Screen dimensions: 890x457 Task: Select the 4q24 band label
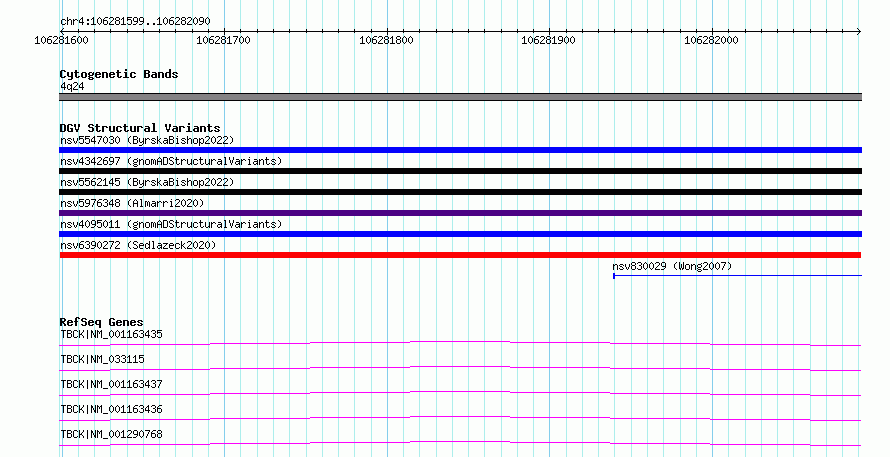click(72, 86)
